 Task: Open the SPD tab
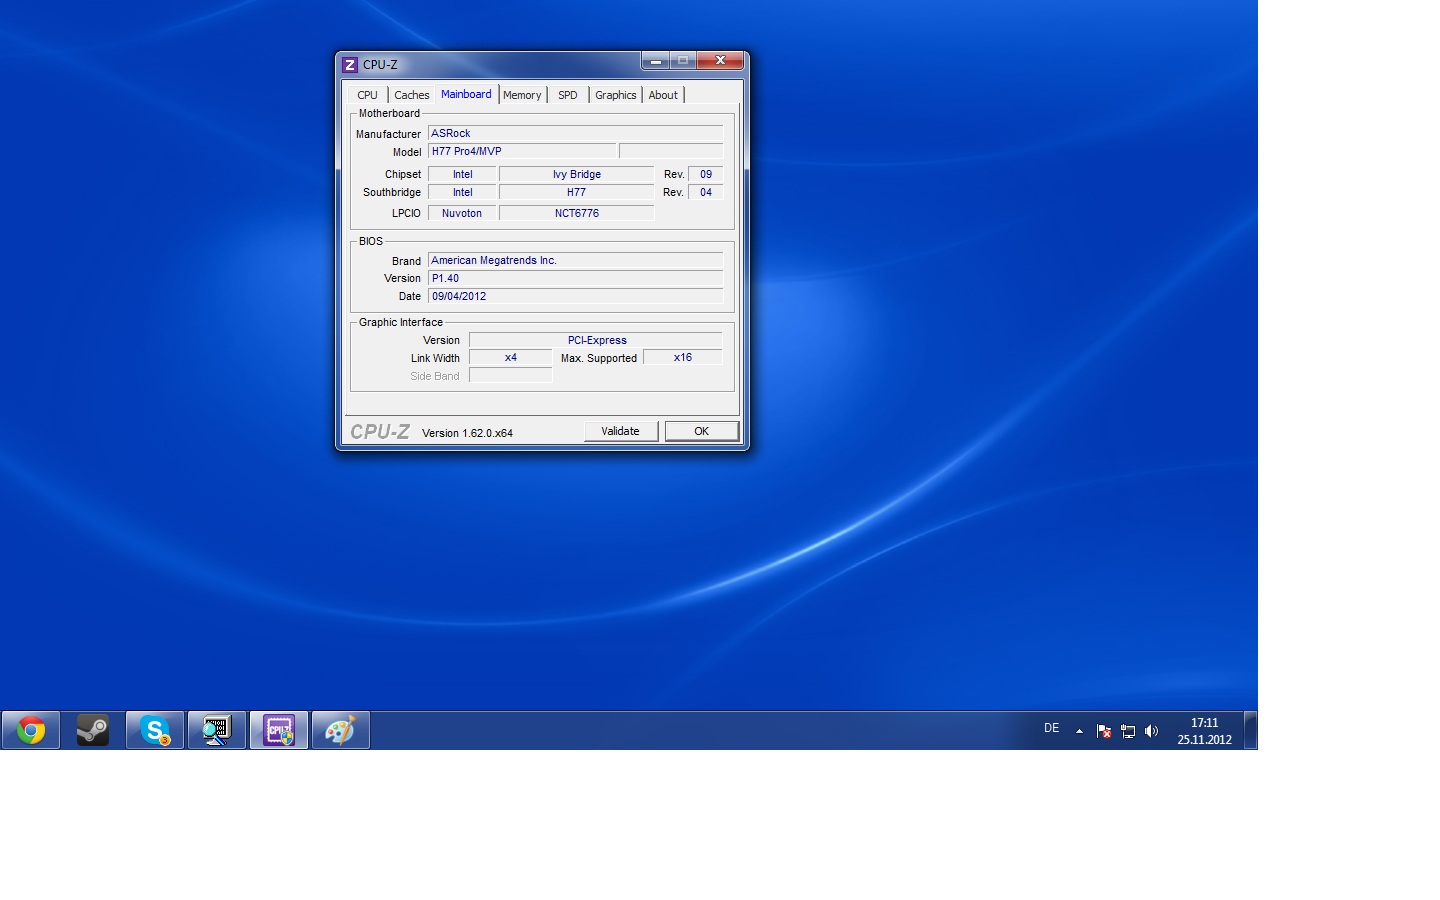click(568, 95)
